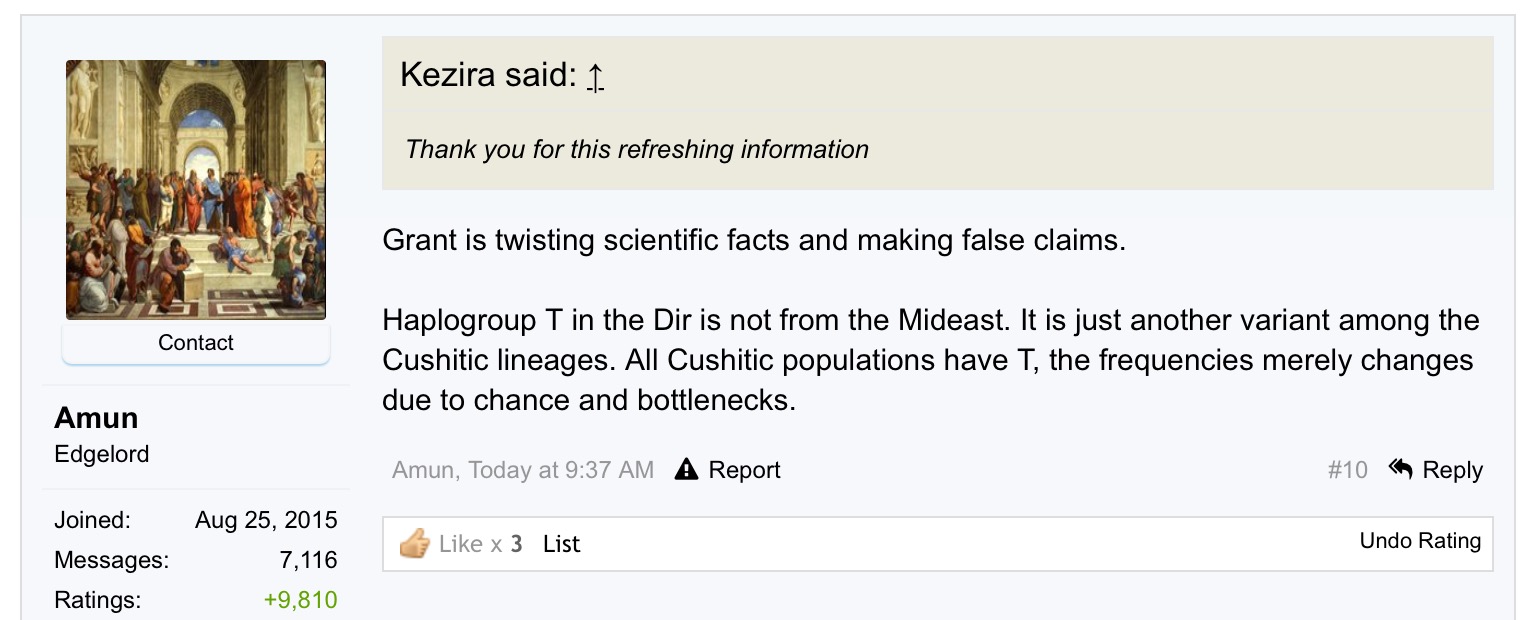Viewport: 1536px width, 620px height.
Task: Click the Contact button under avatar
Action: (x=196, y=342)
